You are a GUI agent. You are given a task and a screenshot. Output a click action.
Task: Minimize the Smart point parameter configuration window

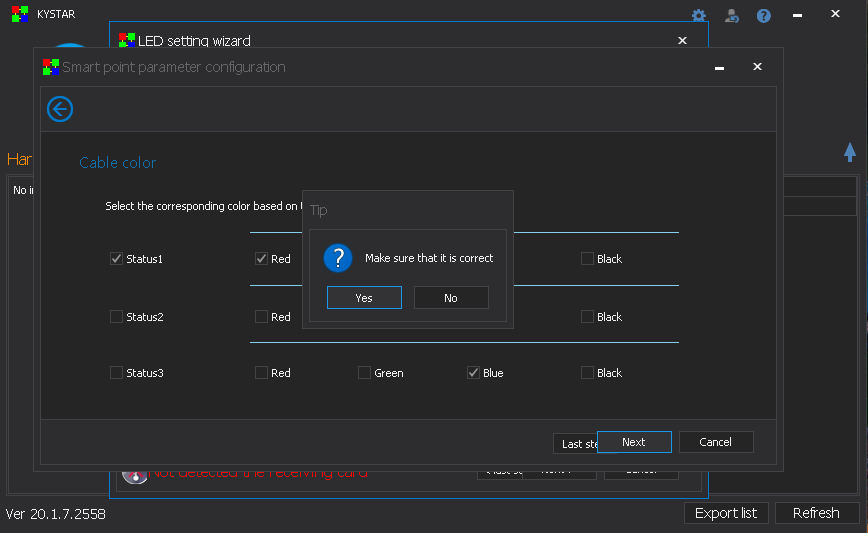click(x=718, y=67)
